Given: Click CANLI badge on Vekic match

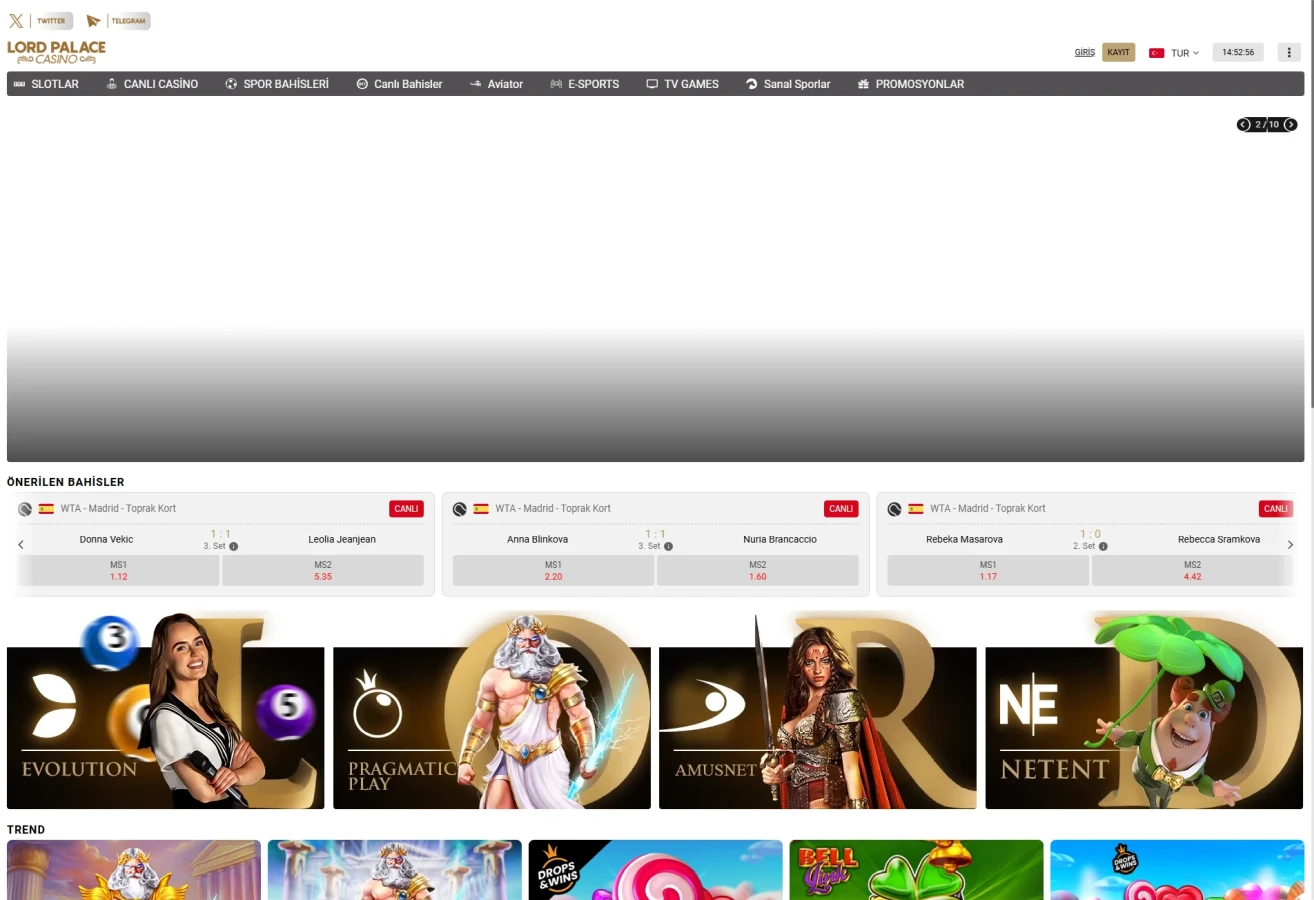Looking at the screenshot, I should (x=406, y=509).
